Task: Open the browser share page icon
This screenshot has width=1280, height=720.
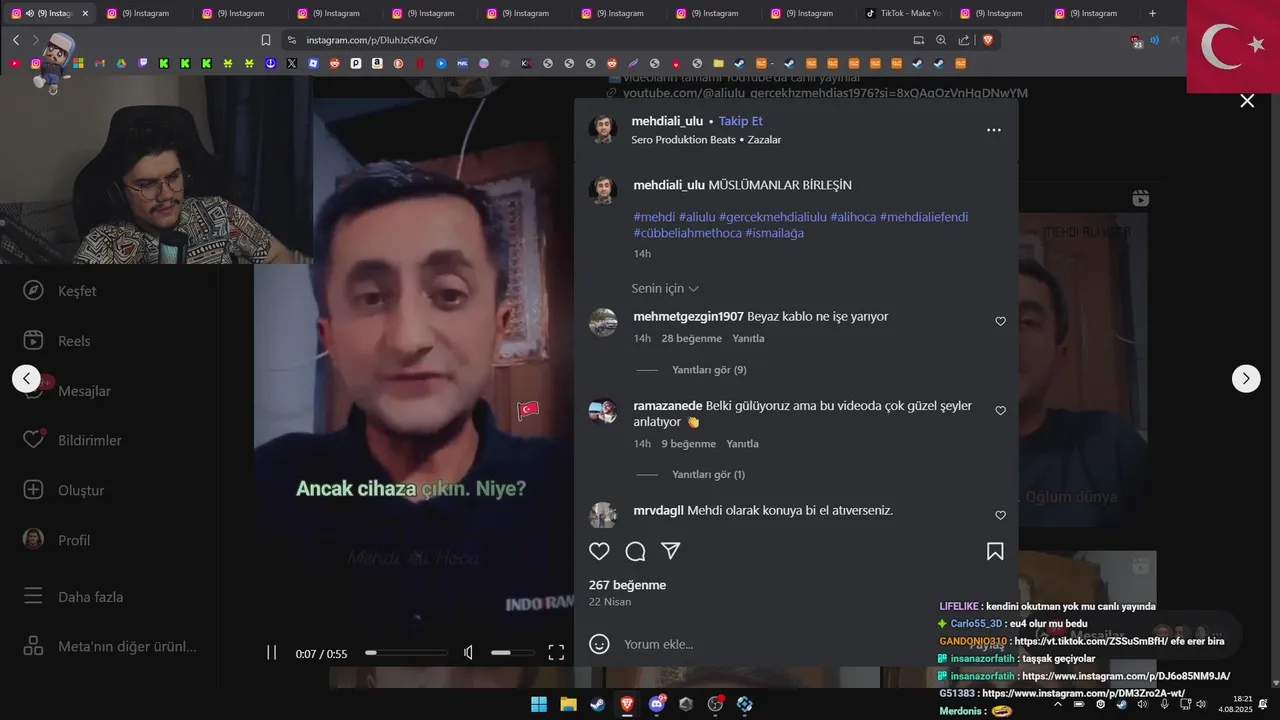Action: click(964, 40)
